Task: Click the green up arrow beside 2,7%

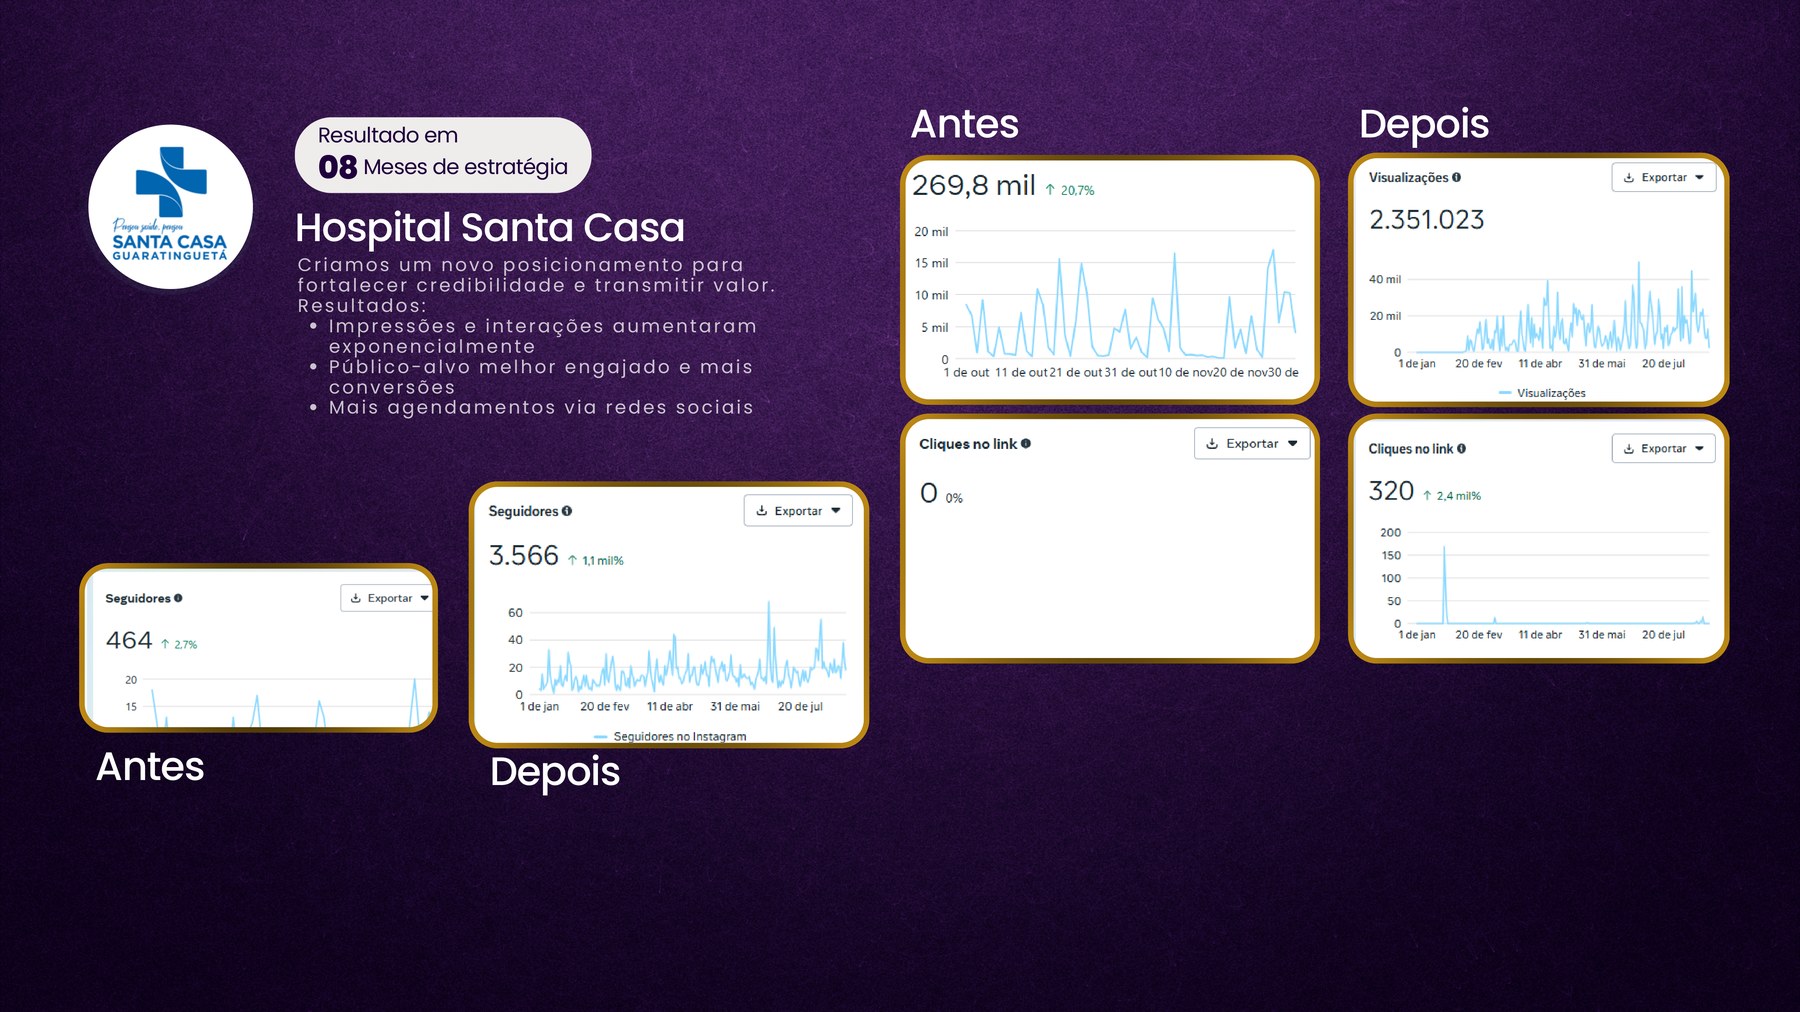Action: click(165, 644)
